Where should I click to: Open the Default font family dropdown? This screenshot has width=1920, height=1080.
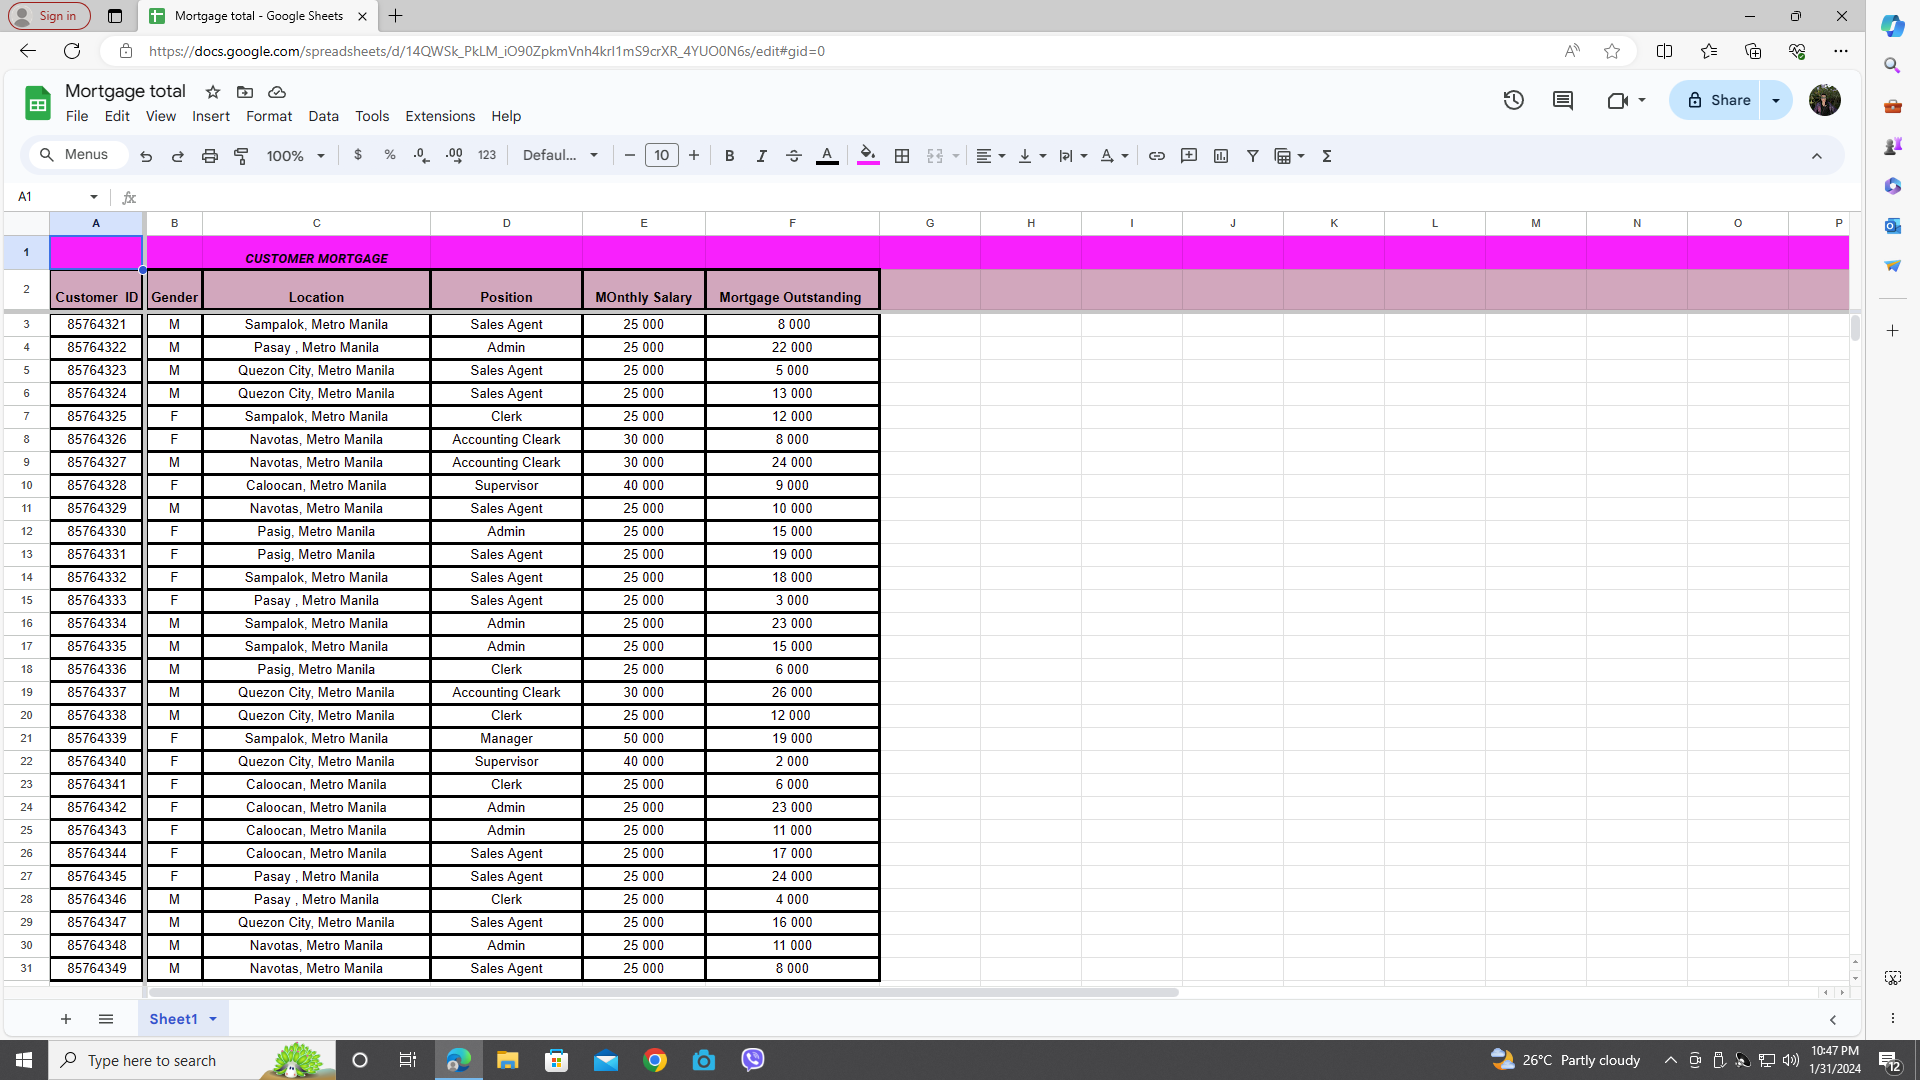[560, 156]
